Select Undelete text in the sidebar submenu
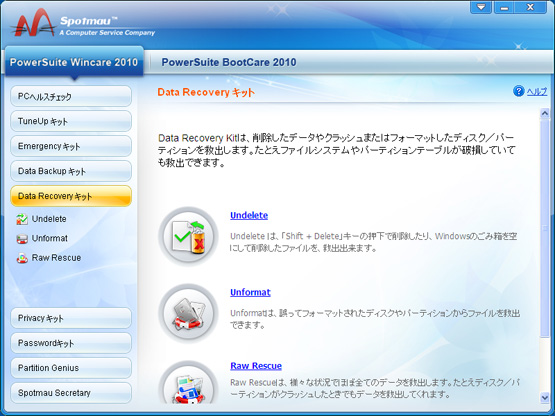The image size is (555, 416). pyautogui.click(x=49, y=219)
